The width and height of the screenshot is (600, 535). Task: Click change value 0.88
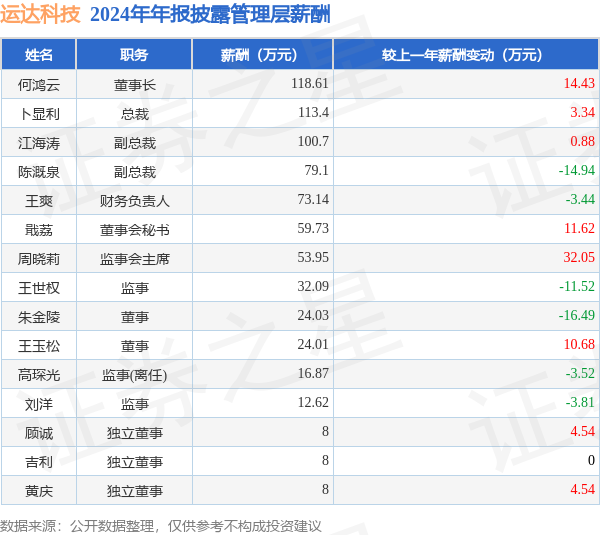[x=582, y=141]
